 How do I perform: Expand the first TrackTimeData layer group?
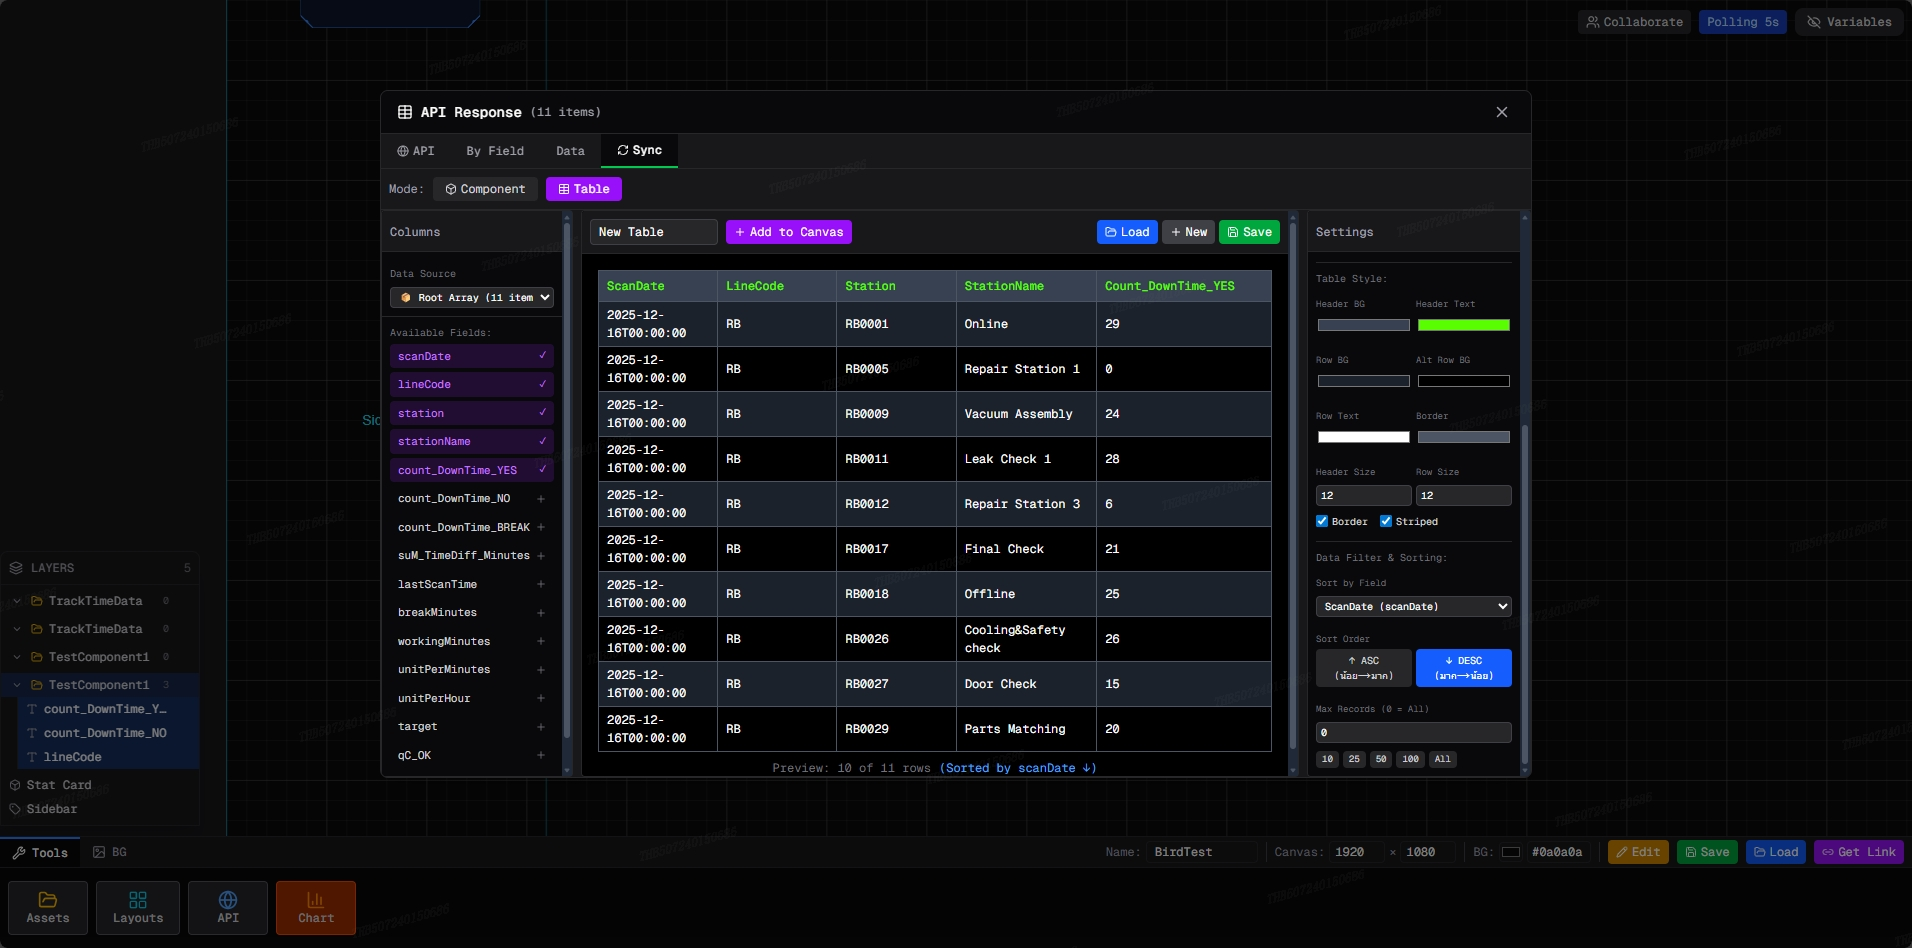[x=17, y=601]
